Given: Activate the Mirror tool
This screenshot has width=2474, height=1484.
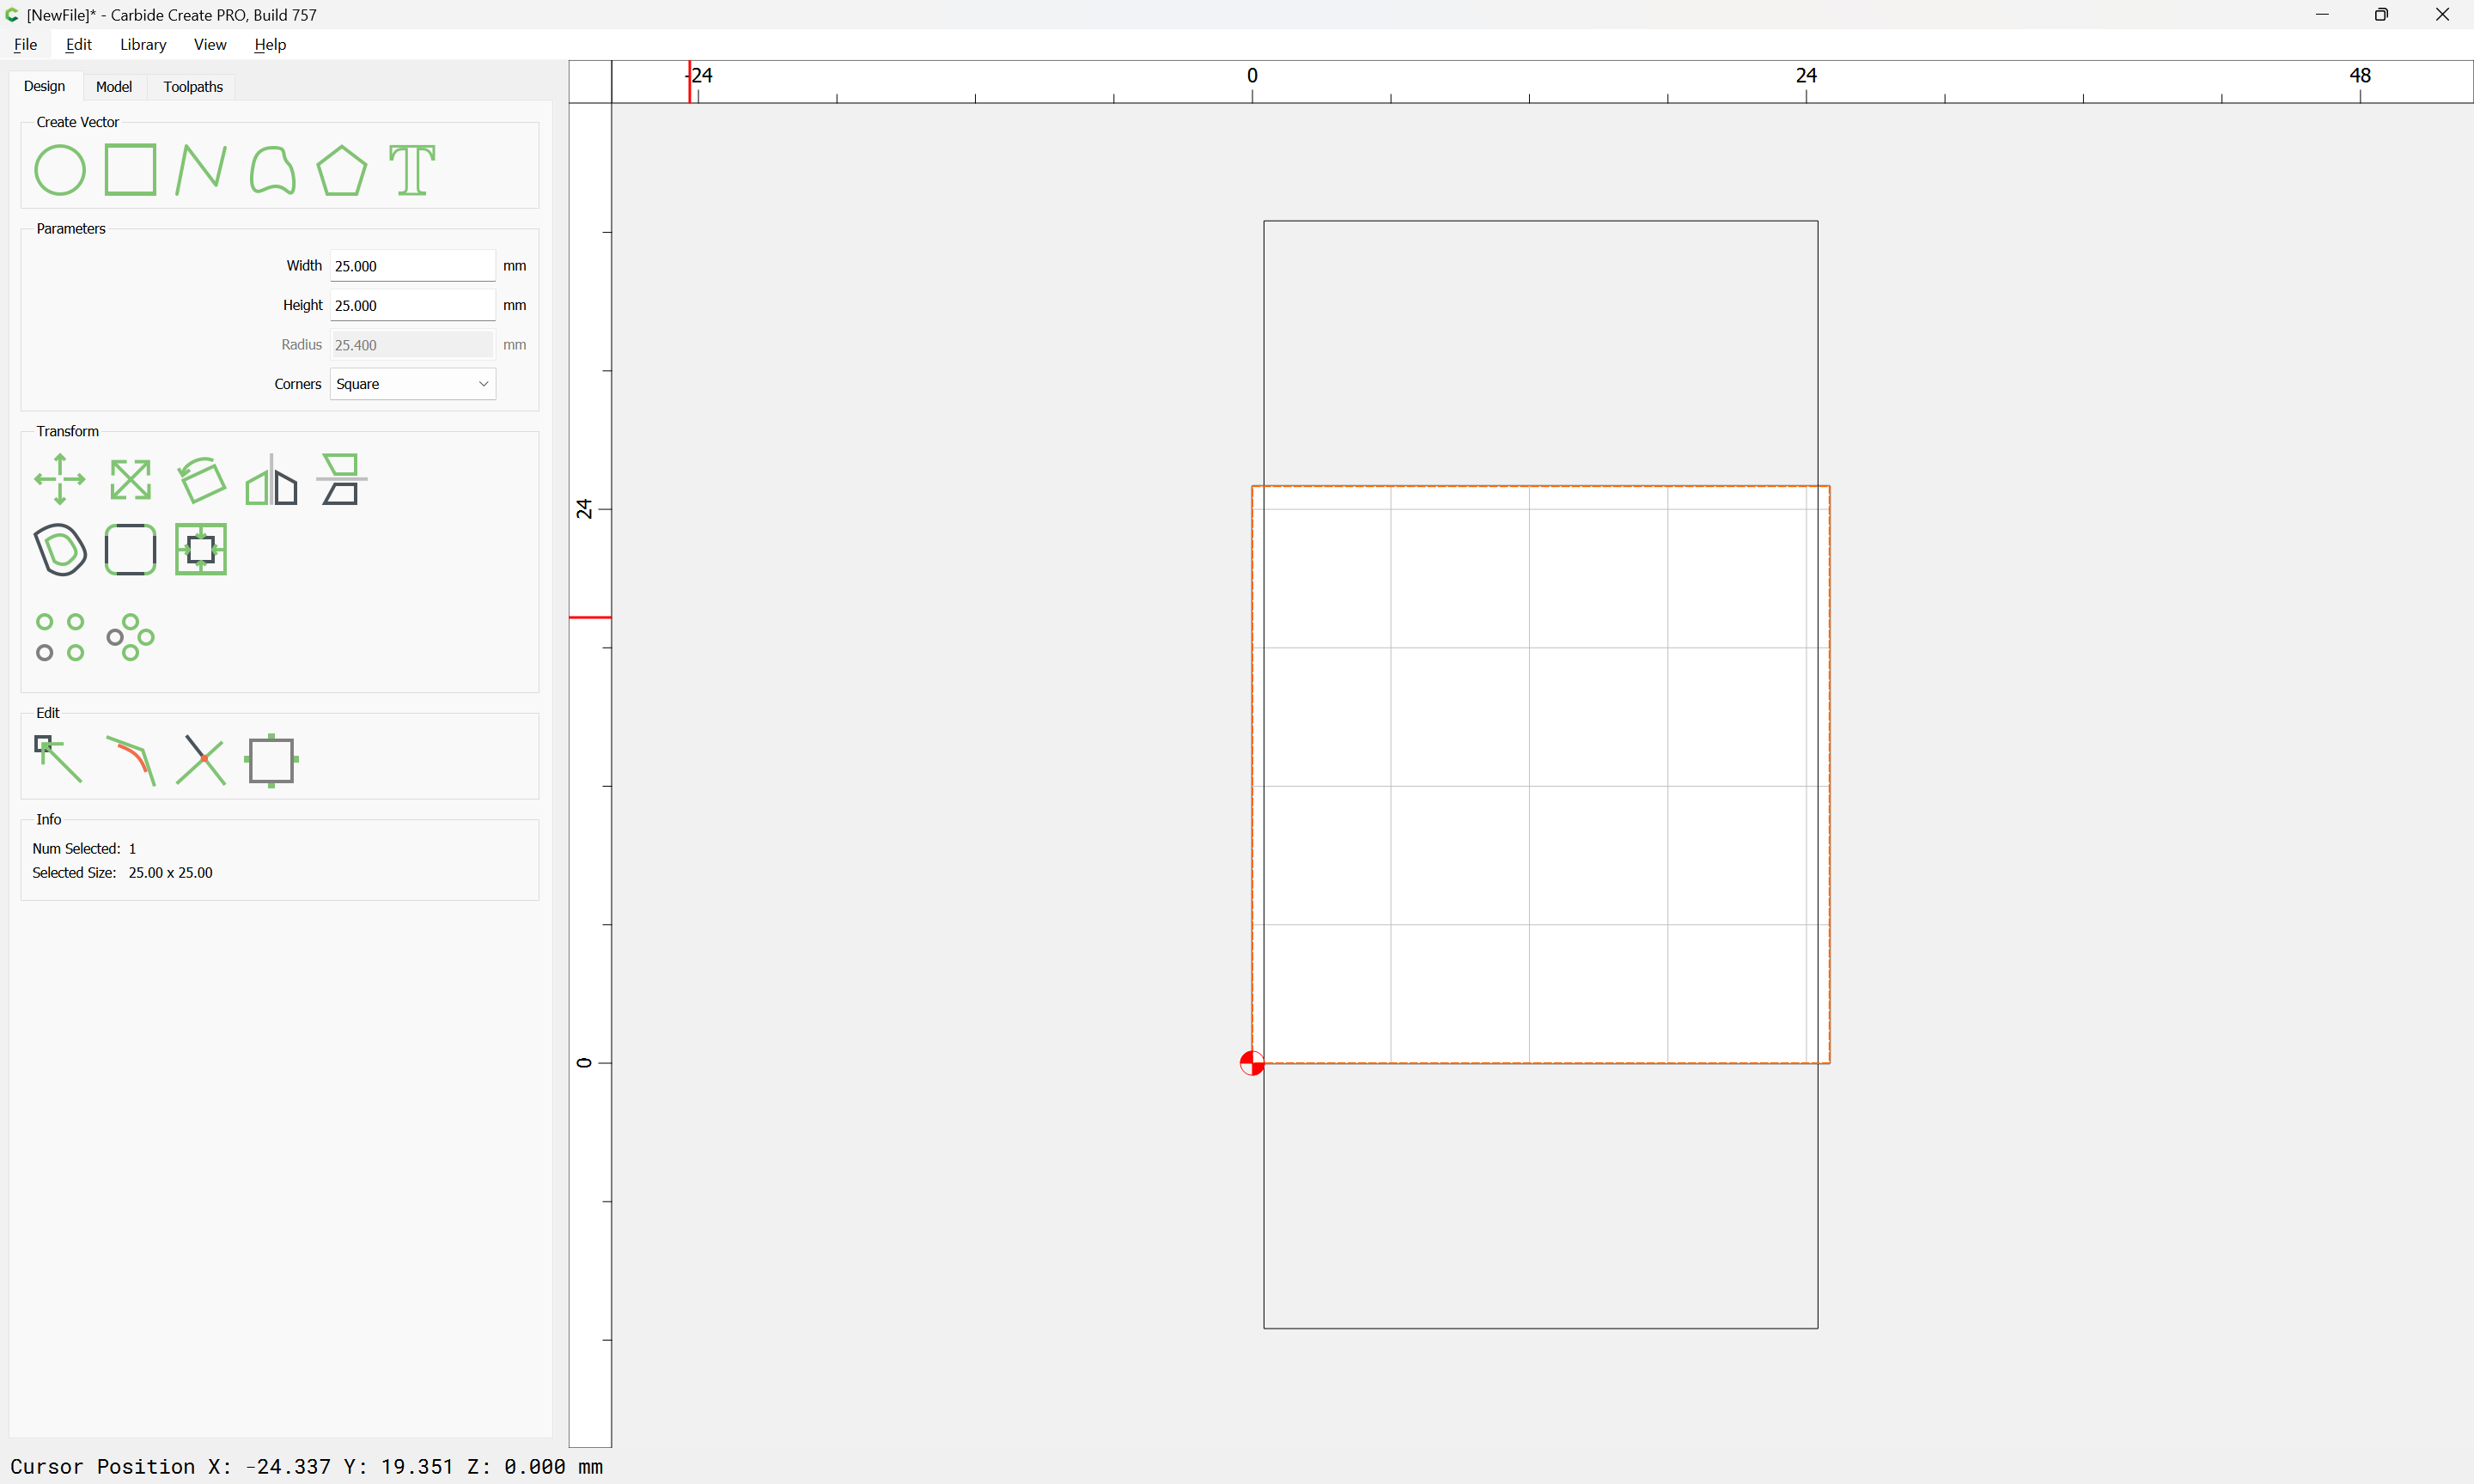Looking at the screenshot, I should point(272,480).
